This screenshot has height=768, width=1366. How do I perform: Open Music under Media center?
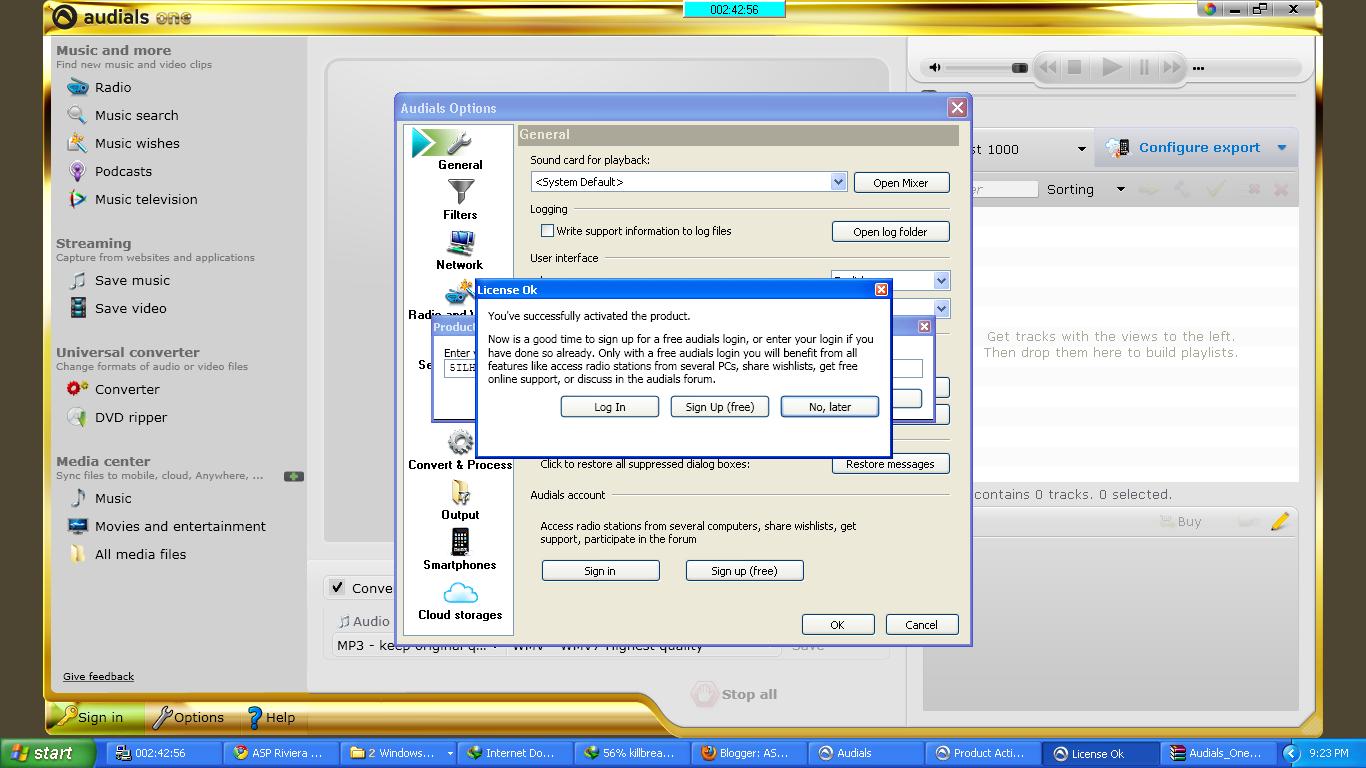[99, 498]
